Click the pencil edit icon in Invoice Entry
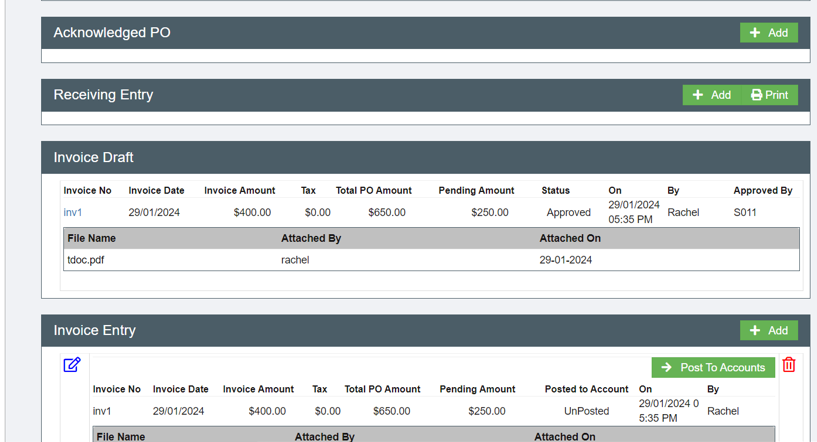The height and width of the screenshot is (442, 817). 72,365
